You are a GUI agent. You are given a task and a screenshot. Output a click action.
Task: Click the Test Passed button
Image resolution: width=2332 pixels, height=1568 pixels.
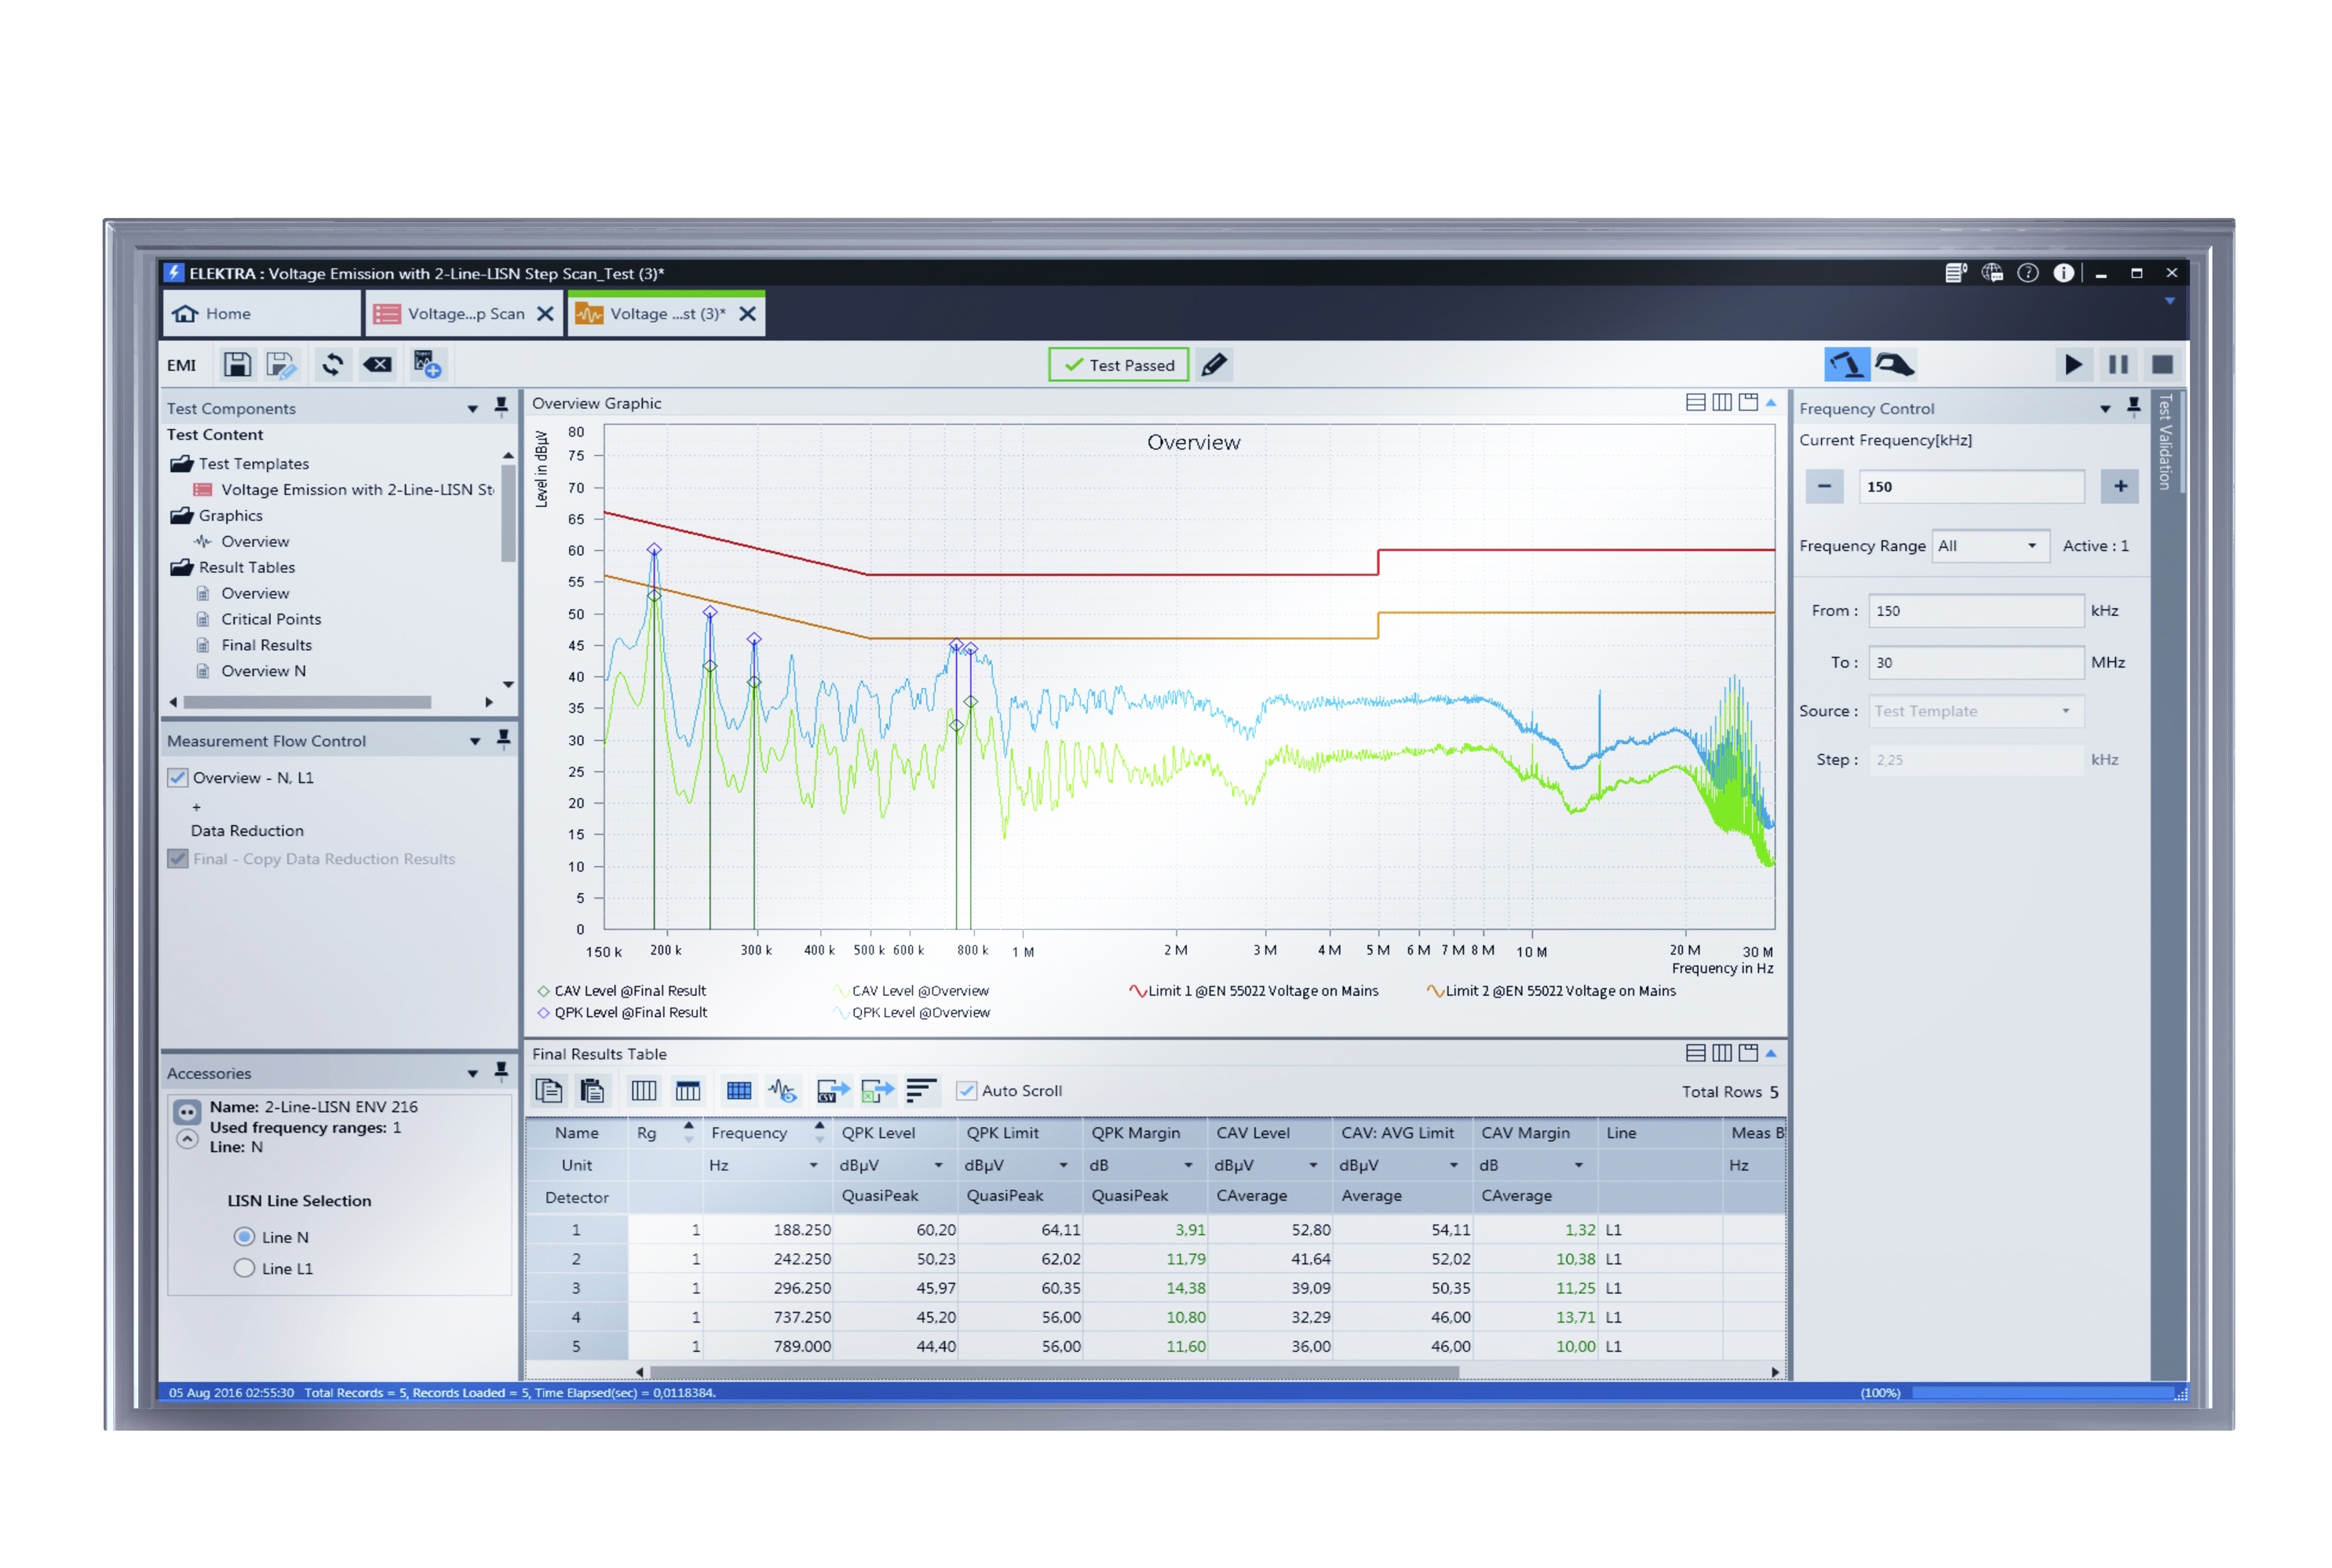(1118, 365)
